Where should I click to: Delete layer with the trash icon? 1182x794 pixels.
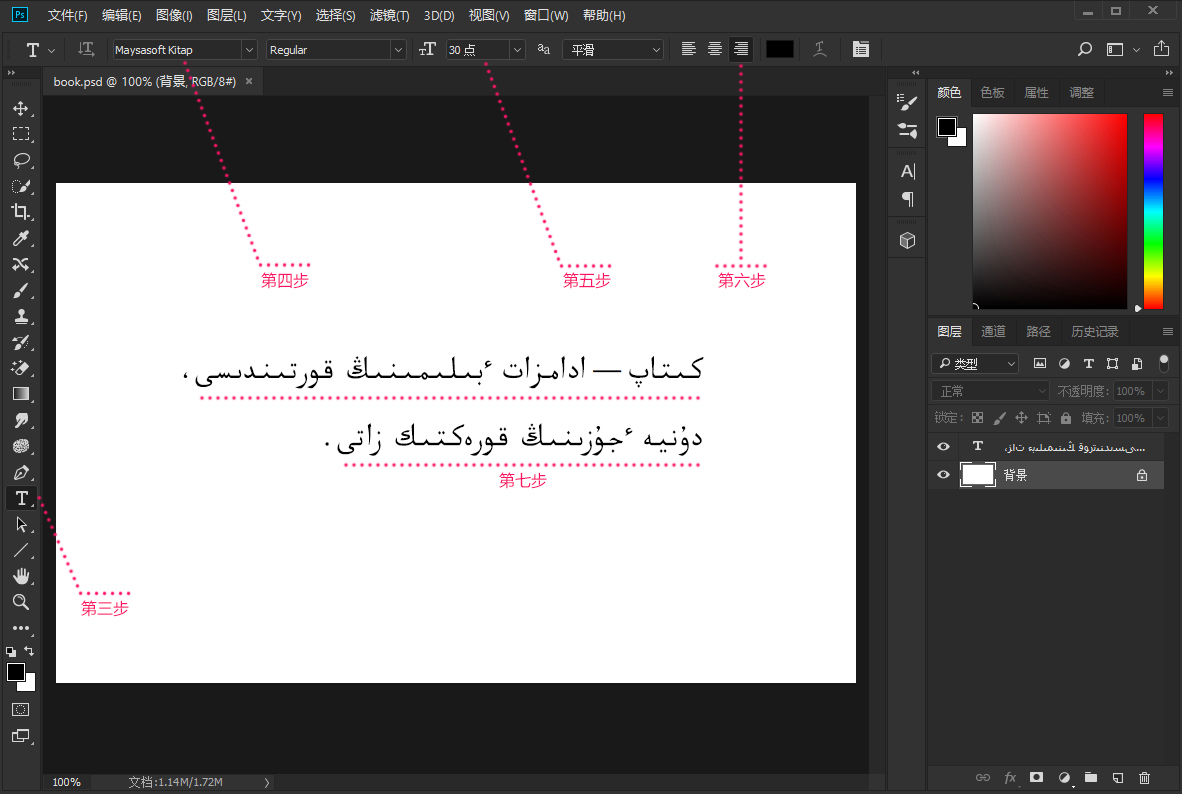point(1144,777)
